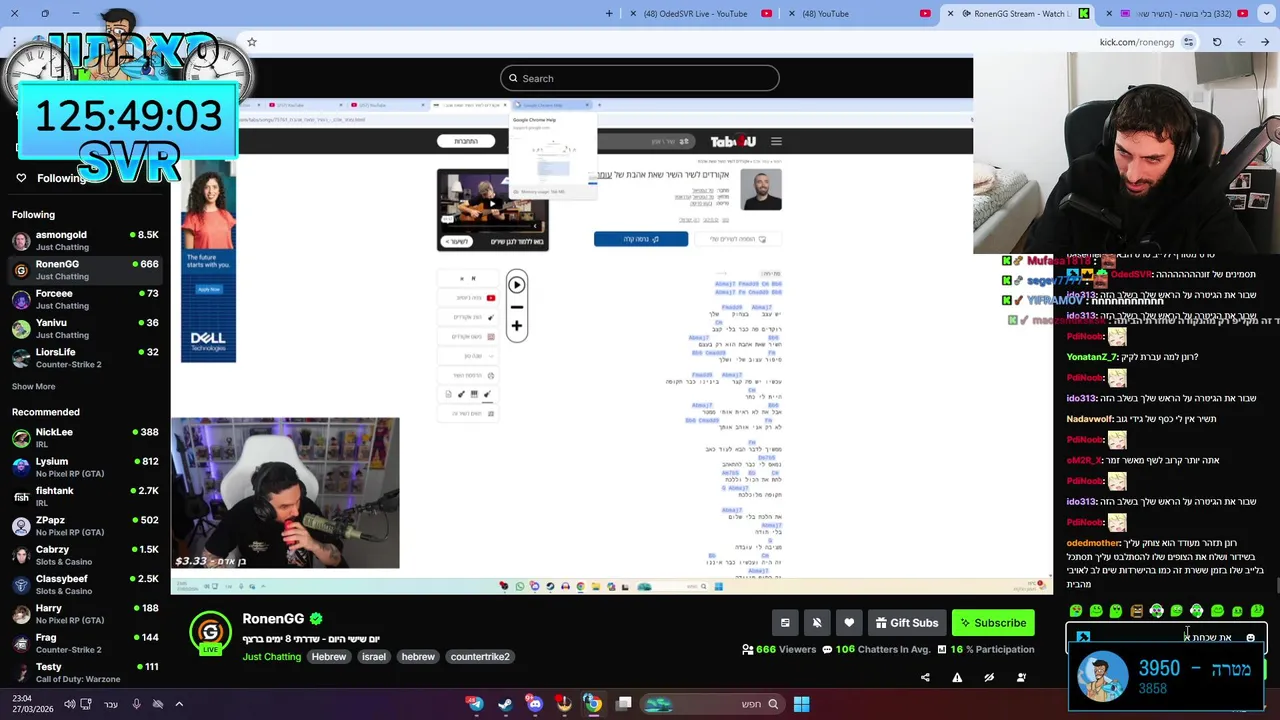Click the Just Chatting category link
The image size is (1280, 720).
coord(271,657)
